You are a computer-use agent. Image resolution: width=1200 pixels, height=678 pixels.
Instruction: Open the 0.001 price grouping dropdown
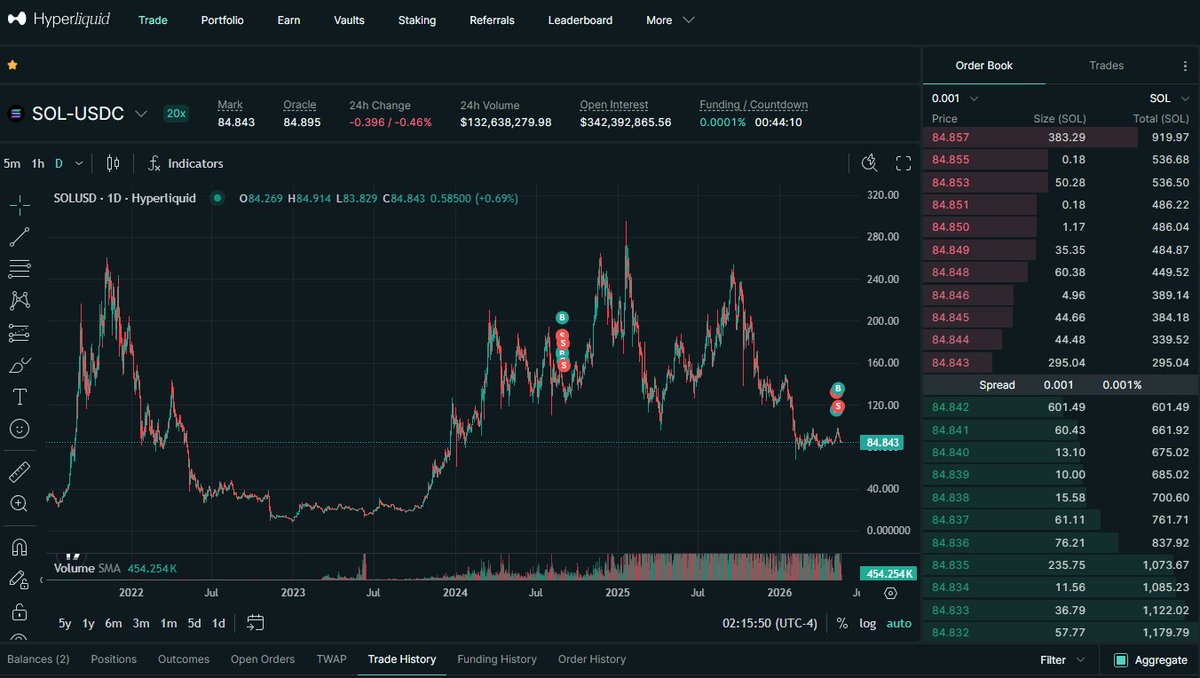pos(955,98)
